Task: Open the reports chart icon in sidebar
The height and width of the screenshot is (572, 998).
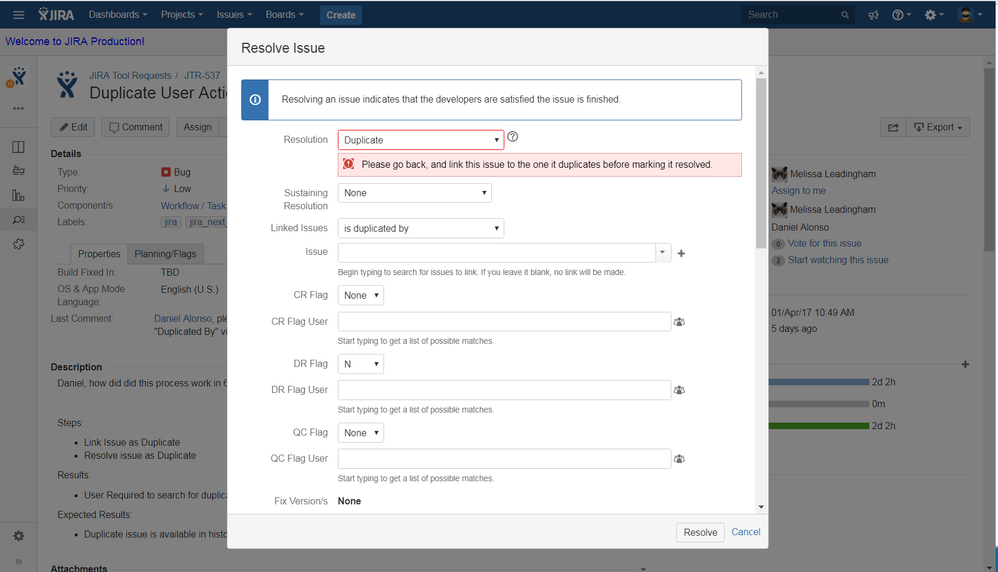Action: [x=18, y=195]
